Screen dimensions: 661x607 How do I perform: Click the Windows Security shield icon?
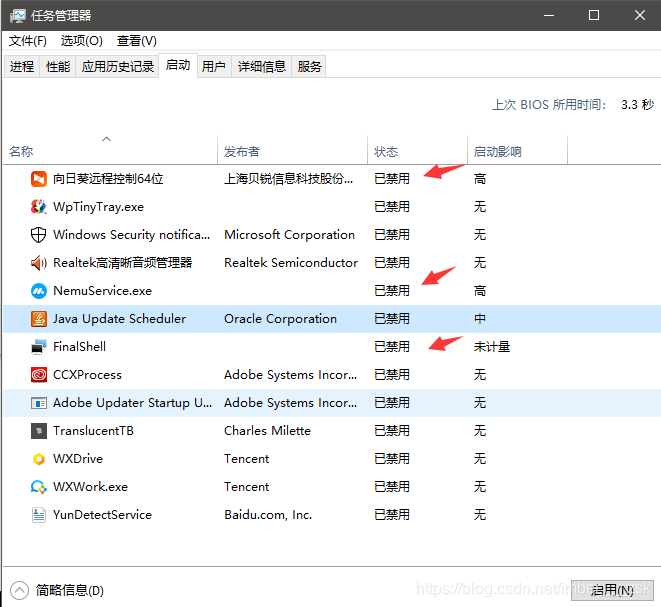(x=39, y=235)
